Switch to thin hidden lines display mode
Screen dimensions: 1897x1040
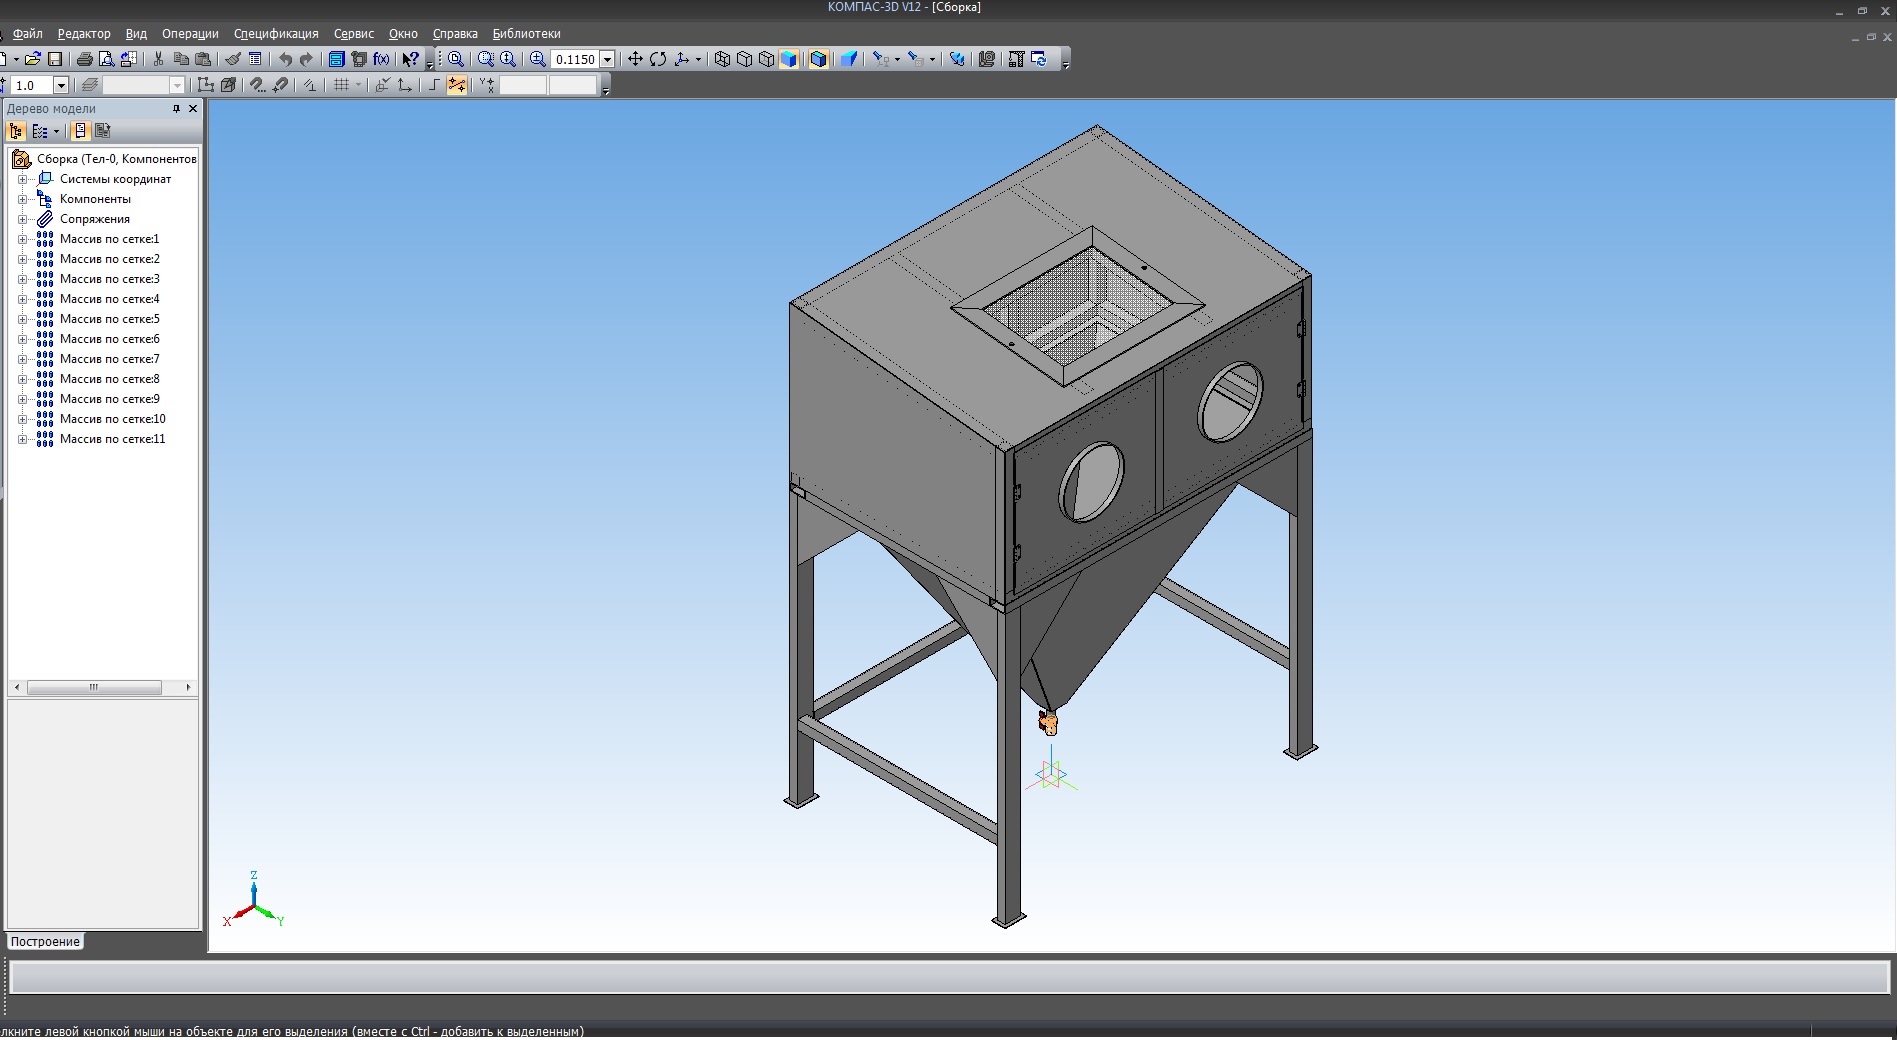[x=766, y=59]
